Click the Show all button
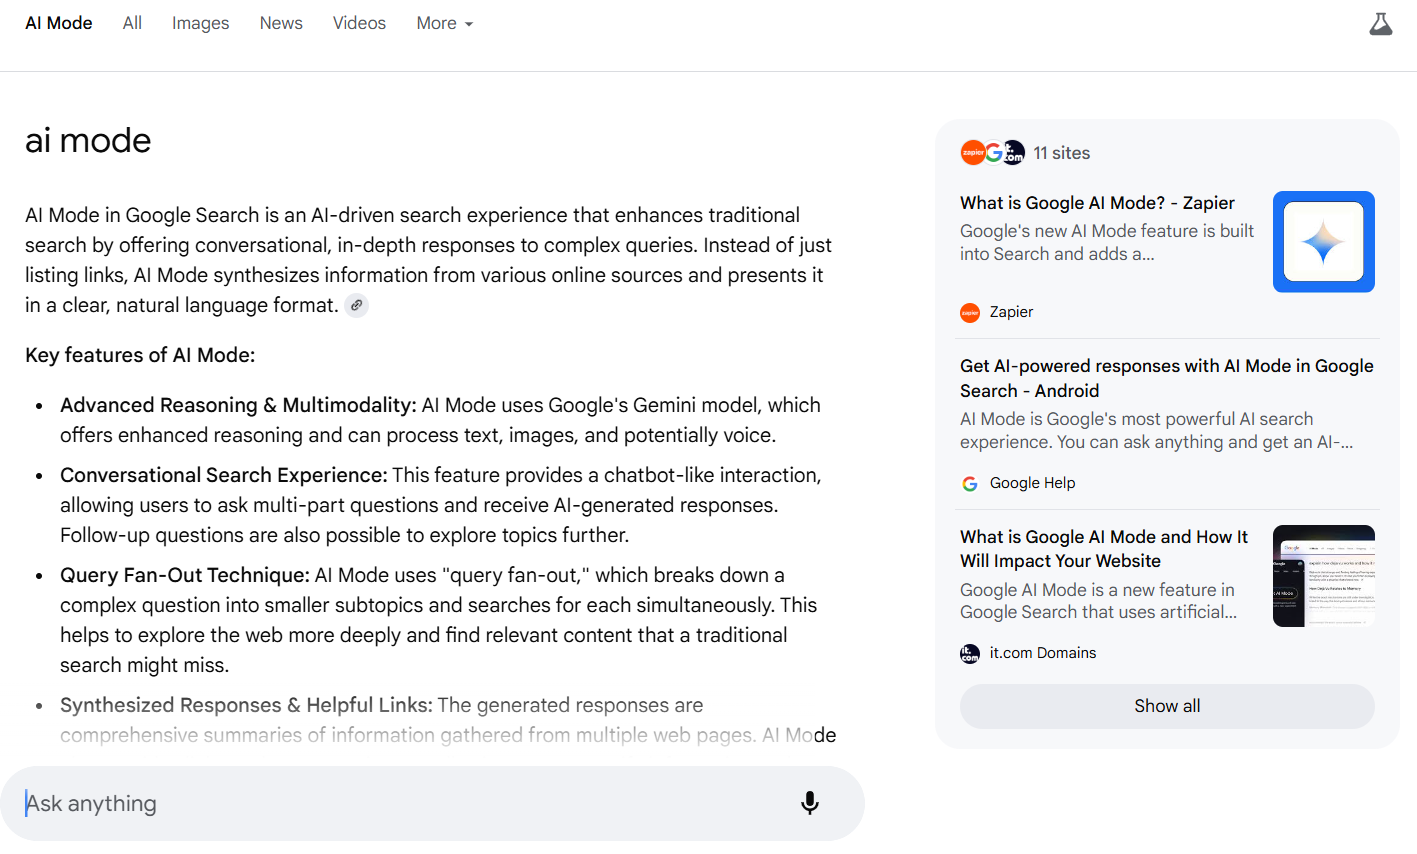1417x854 pixels. [1167, 706]
